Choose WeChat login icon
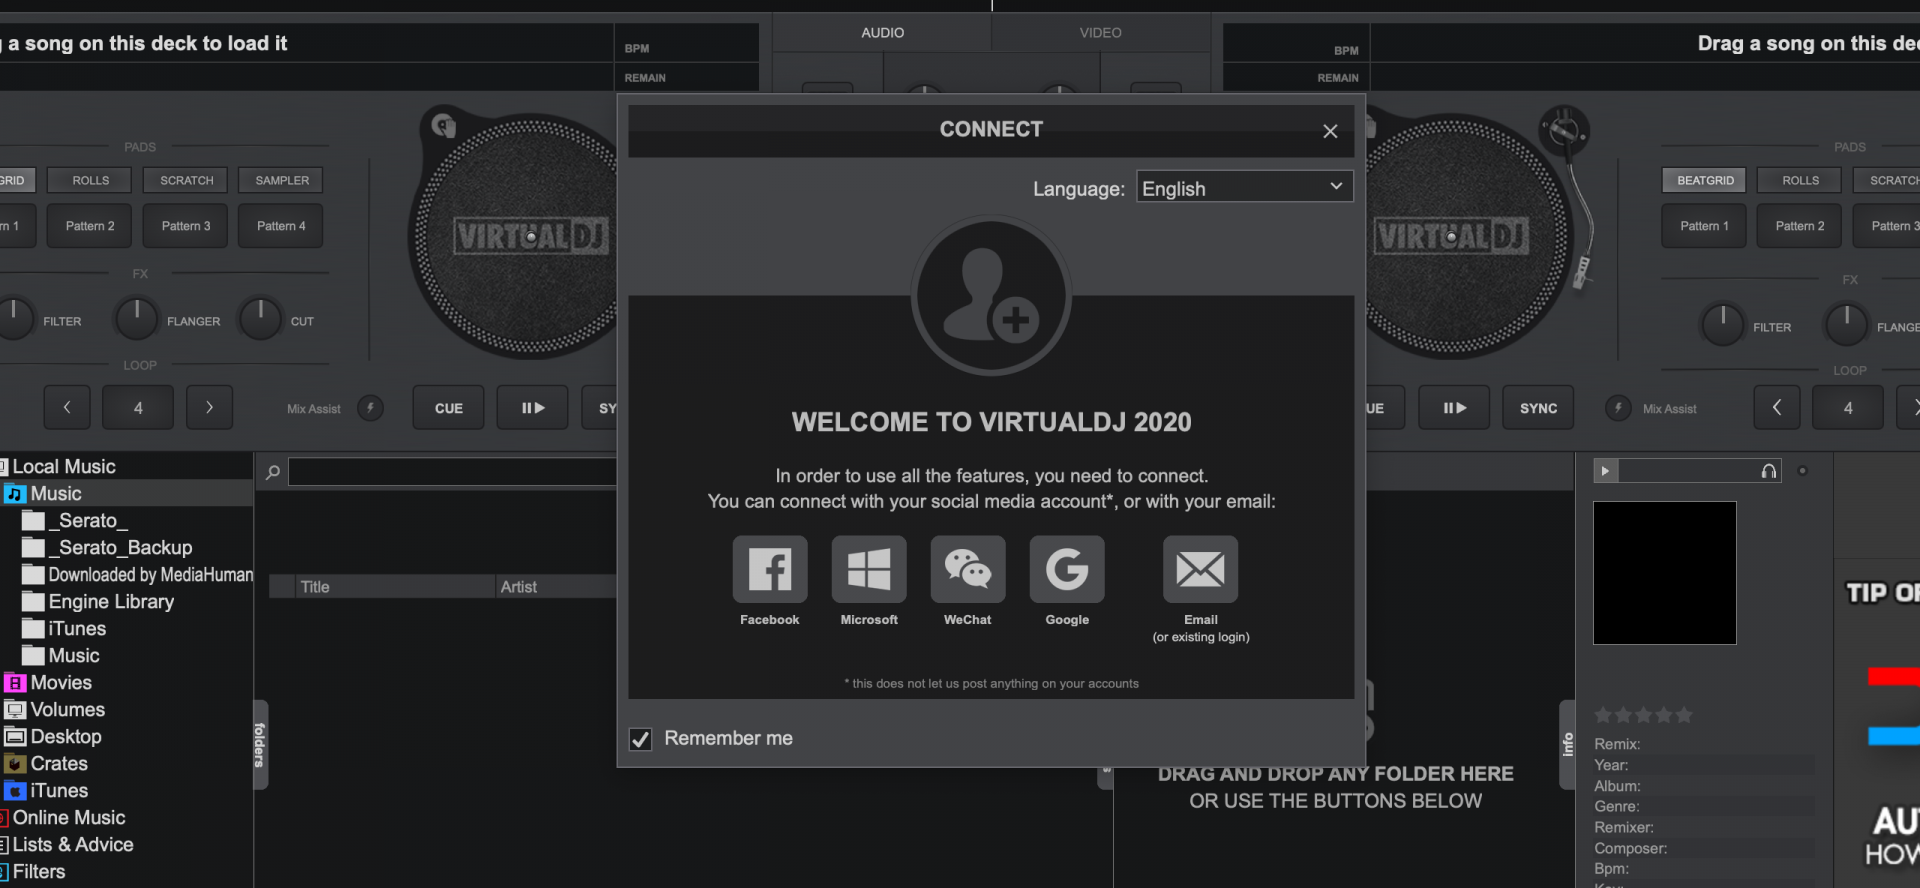This screenshot has height=888, width=1920. coord(968,569)
